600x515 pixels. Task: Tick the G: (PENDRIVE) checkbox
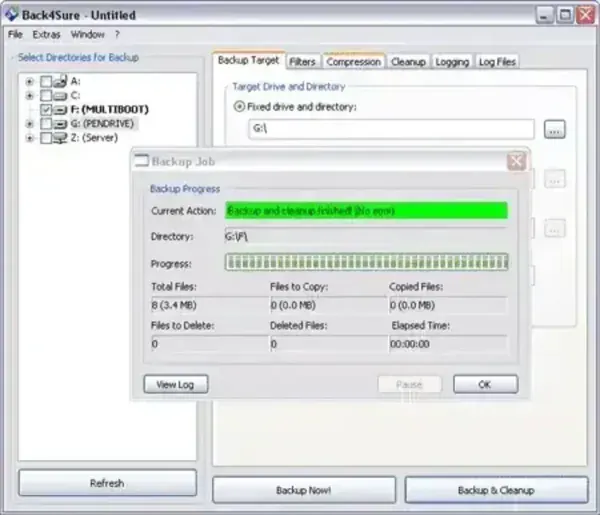tap(46, 124)
